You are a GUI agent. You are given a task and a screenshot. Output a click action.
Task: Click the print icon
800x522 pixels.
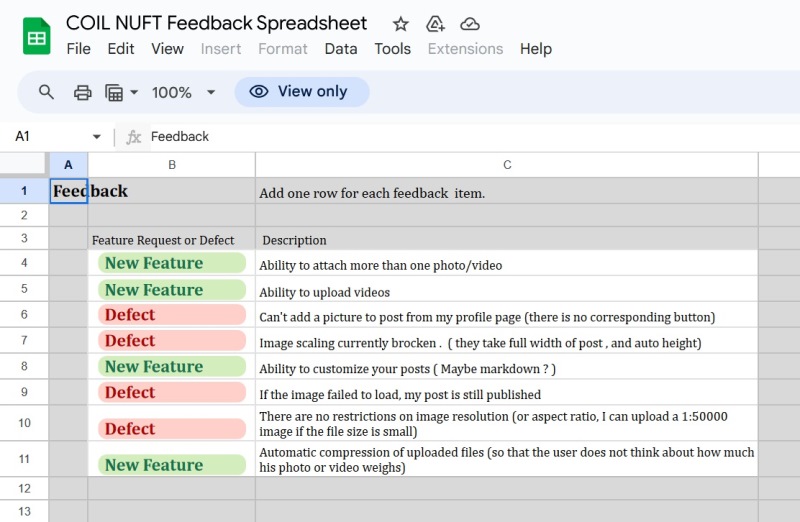coord(83,92)
